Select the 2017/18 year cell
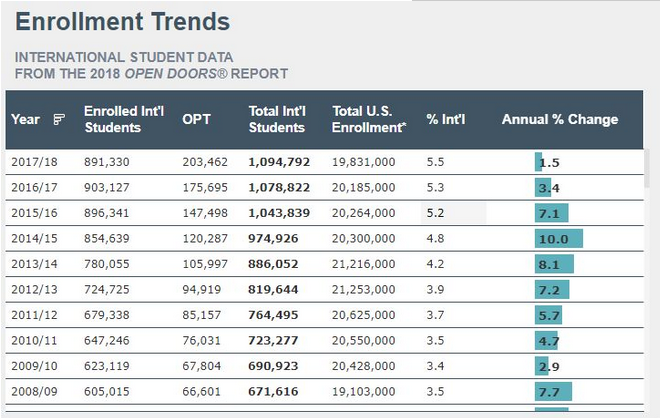Viewport: 660px width, 418px height. pyautogui.click(x=33, y=162)
